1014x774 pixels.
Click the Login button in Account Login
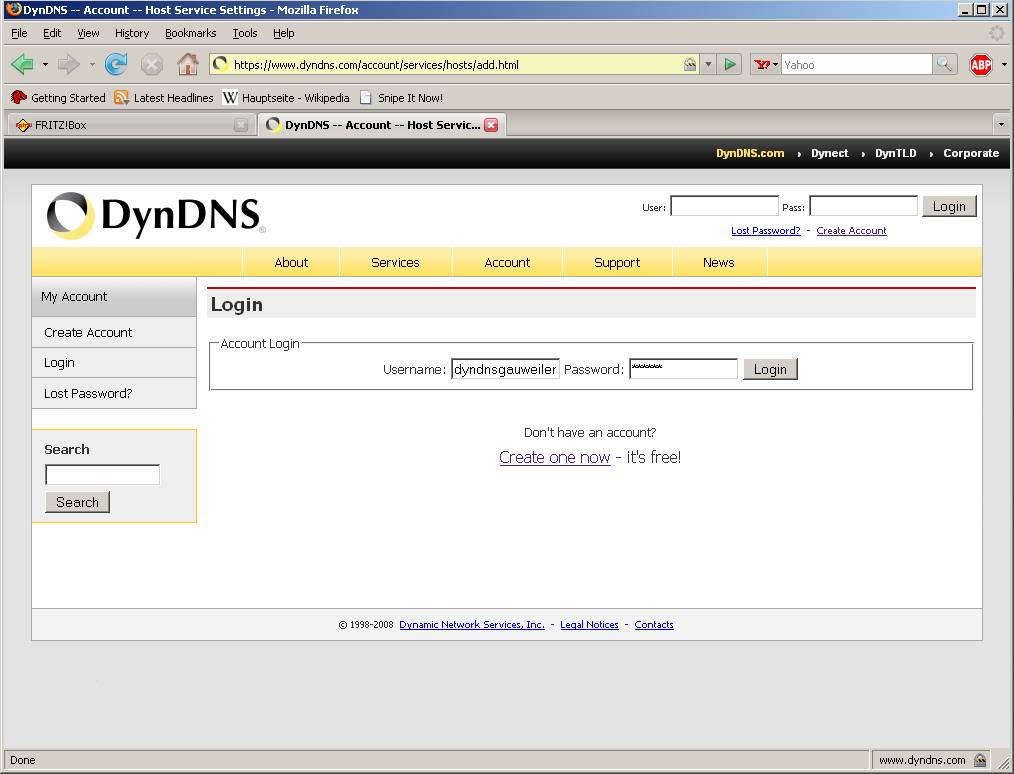(770, 369)
